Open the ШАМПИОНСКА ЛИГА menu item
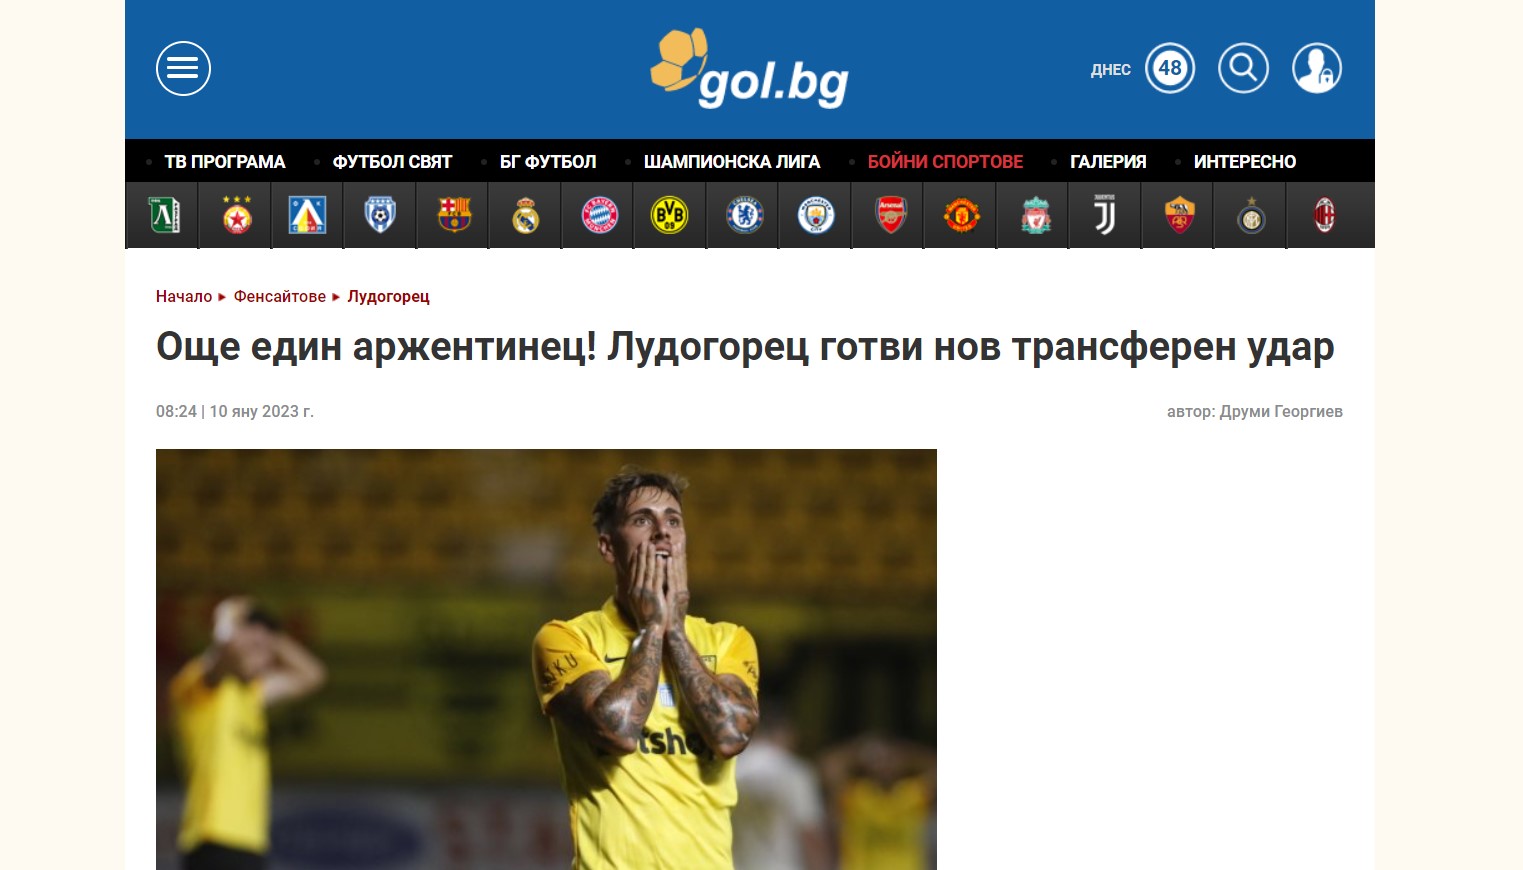This screenshot has width=1523, height=870. 732,162
